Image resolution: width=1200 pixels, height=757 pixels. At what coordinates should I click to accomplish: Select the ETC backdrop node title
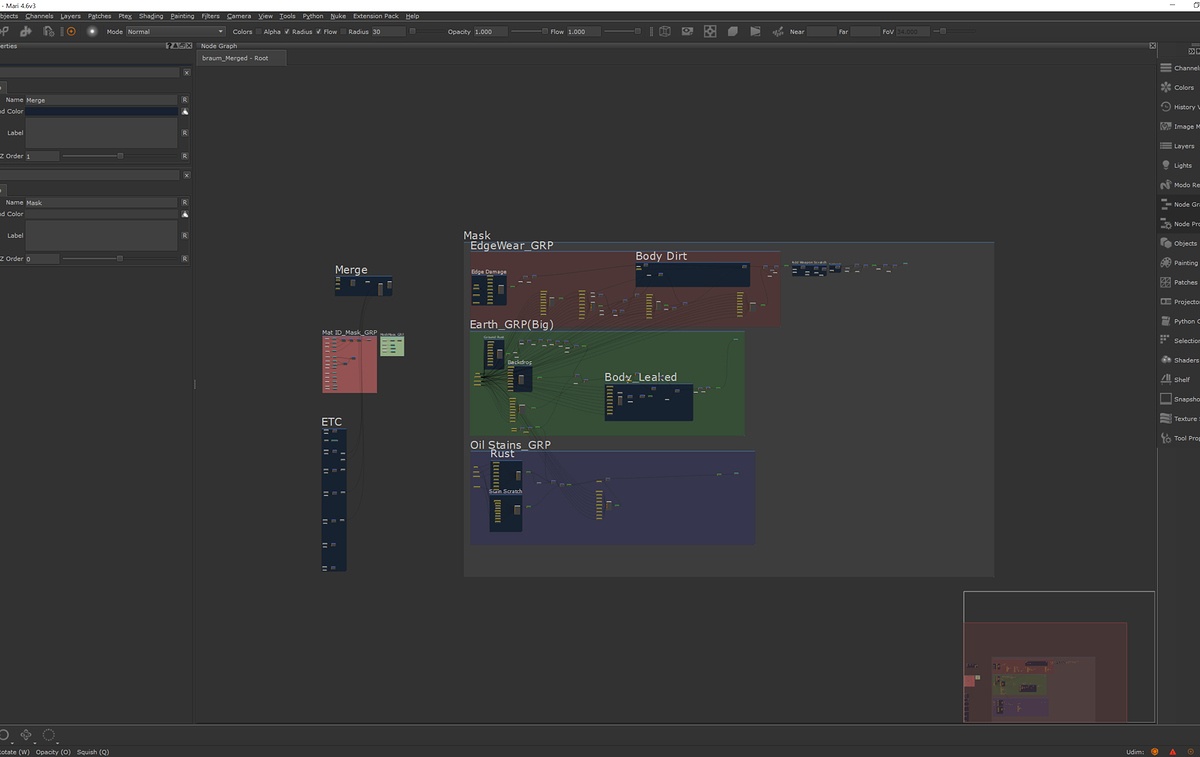331,422
